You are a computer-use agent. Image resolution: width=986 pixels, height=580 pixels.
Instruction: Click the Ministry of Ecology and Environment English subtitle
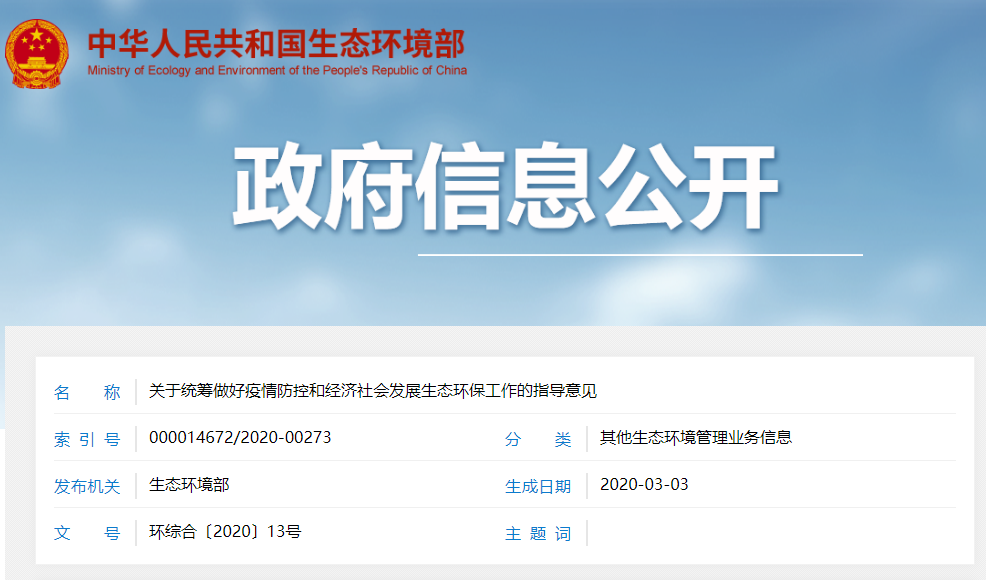[277, 70]
